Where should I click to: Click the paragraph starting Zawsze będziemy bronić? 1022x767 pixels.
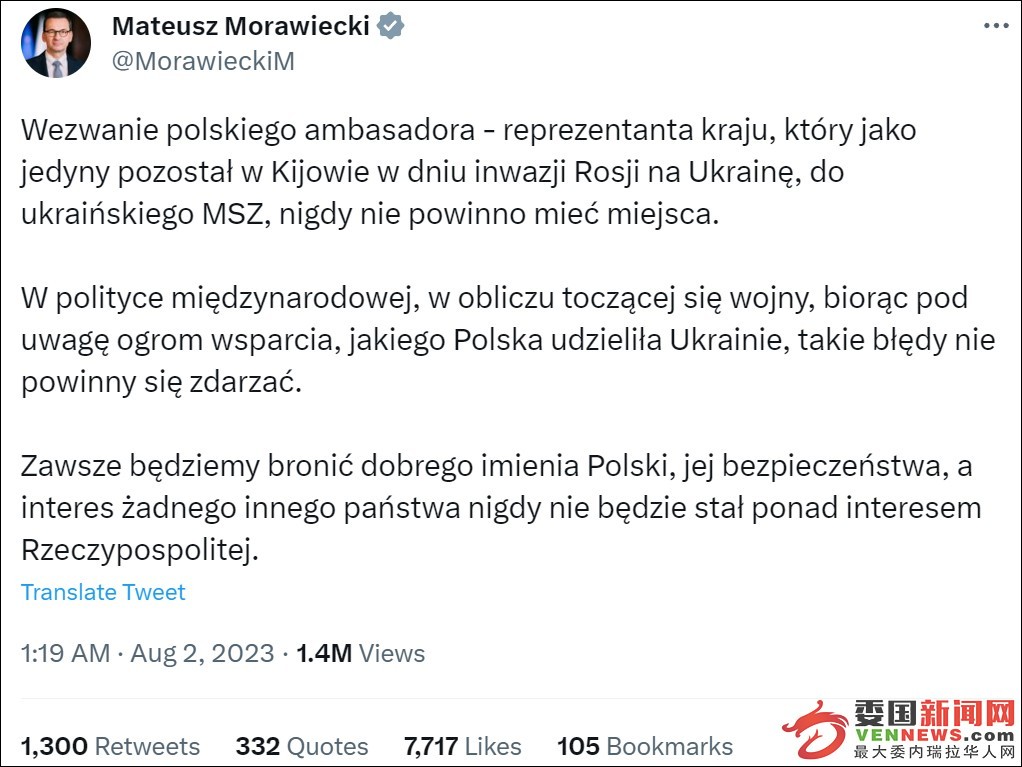point(501,508)
